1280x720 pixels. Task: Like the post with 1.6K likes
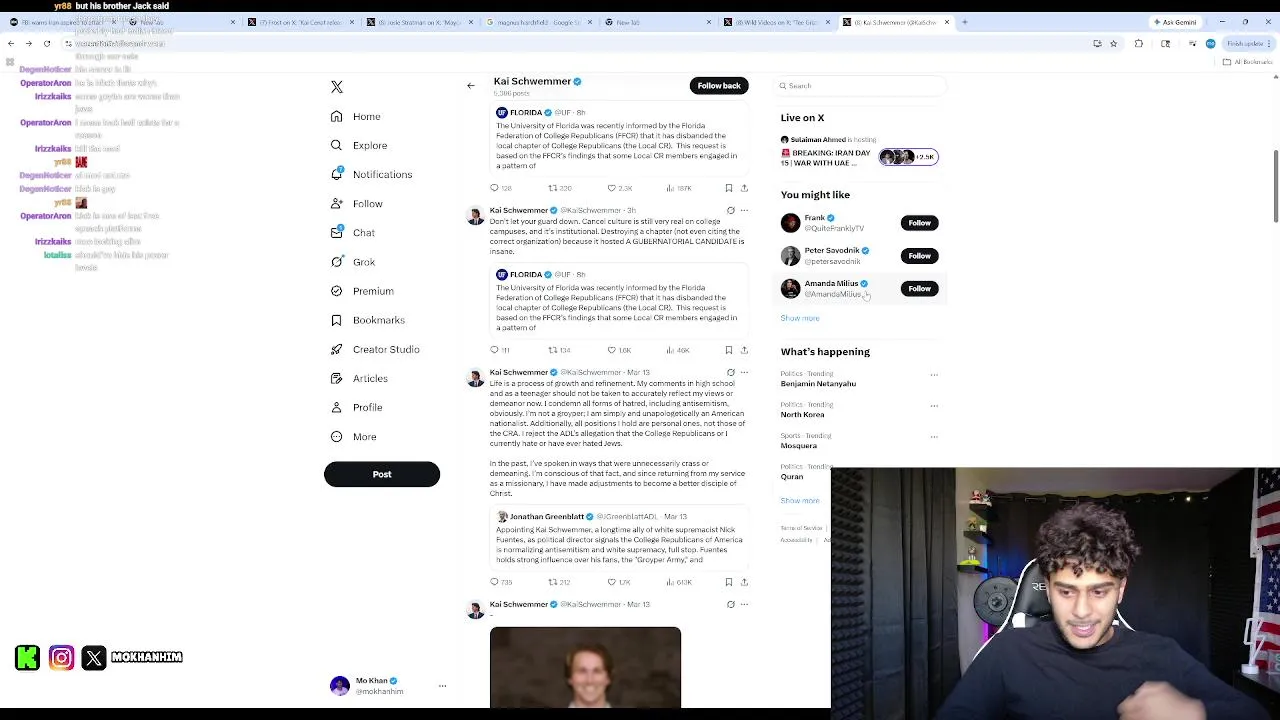click(620, 350)
